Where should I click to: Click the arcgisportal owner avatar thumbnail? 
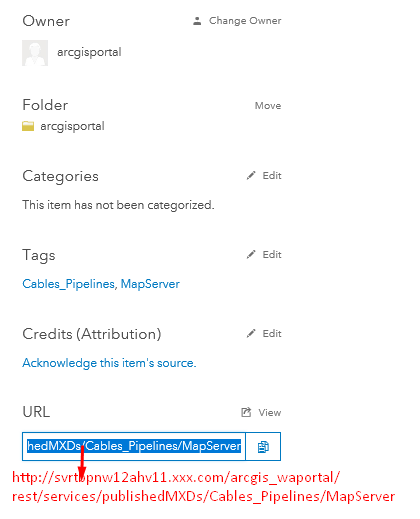point(35,53)
